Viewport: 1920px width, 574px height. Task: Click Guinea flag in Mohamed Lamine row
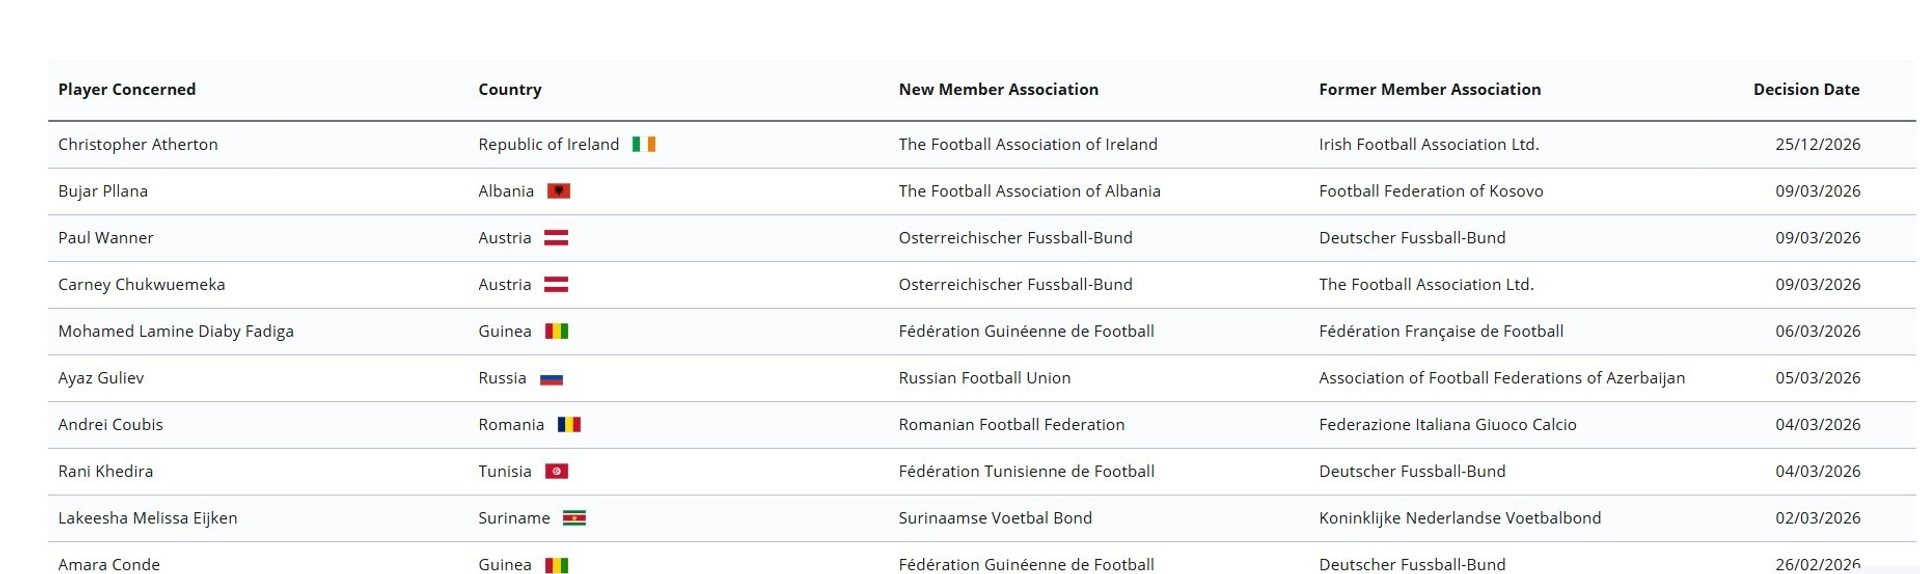coord(556,331)
